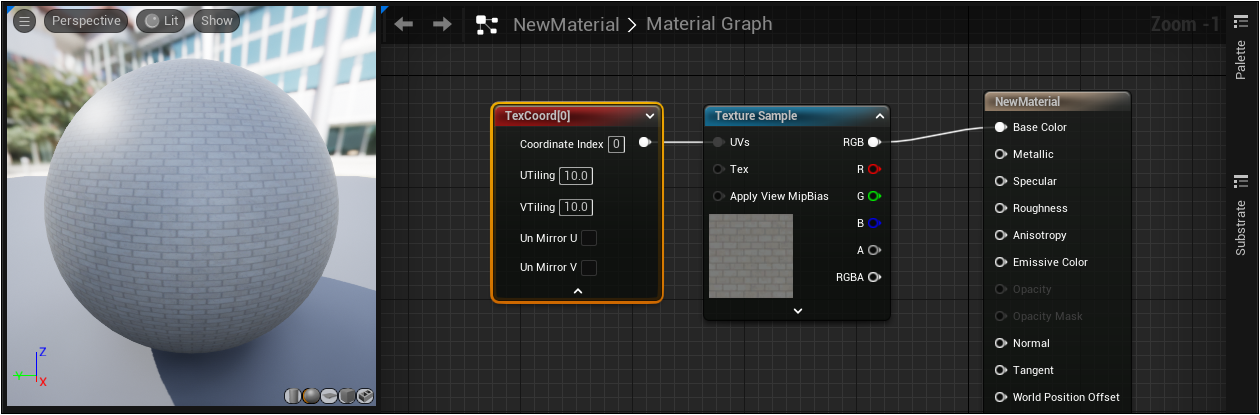Open the Substrate side tab
Screen dimensions: 1260x415
click(1241, 216)
